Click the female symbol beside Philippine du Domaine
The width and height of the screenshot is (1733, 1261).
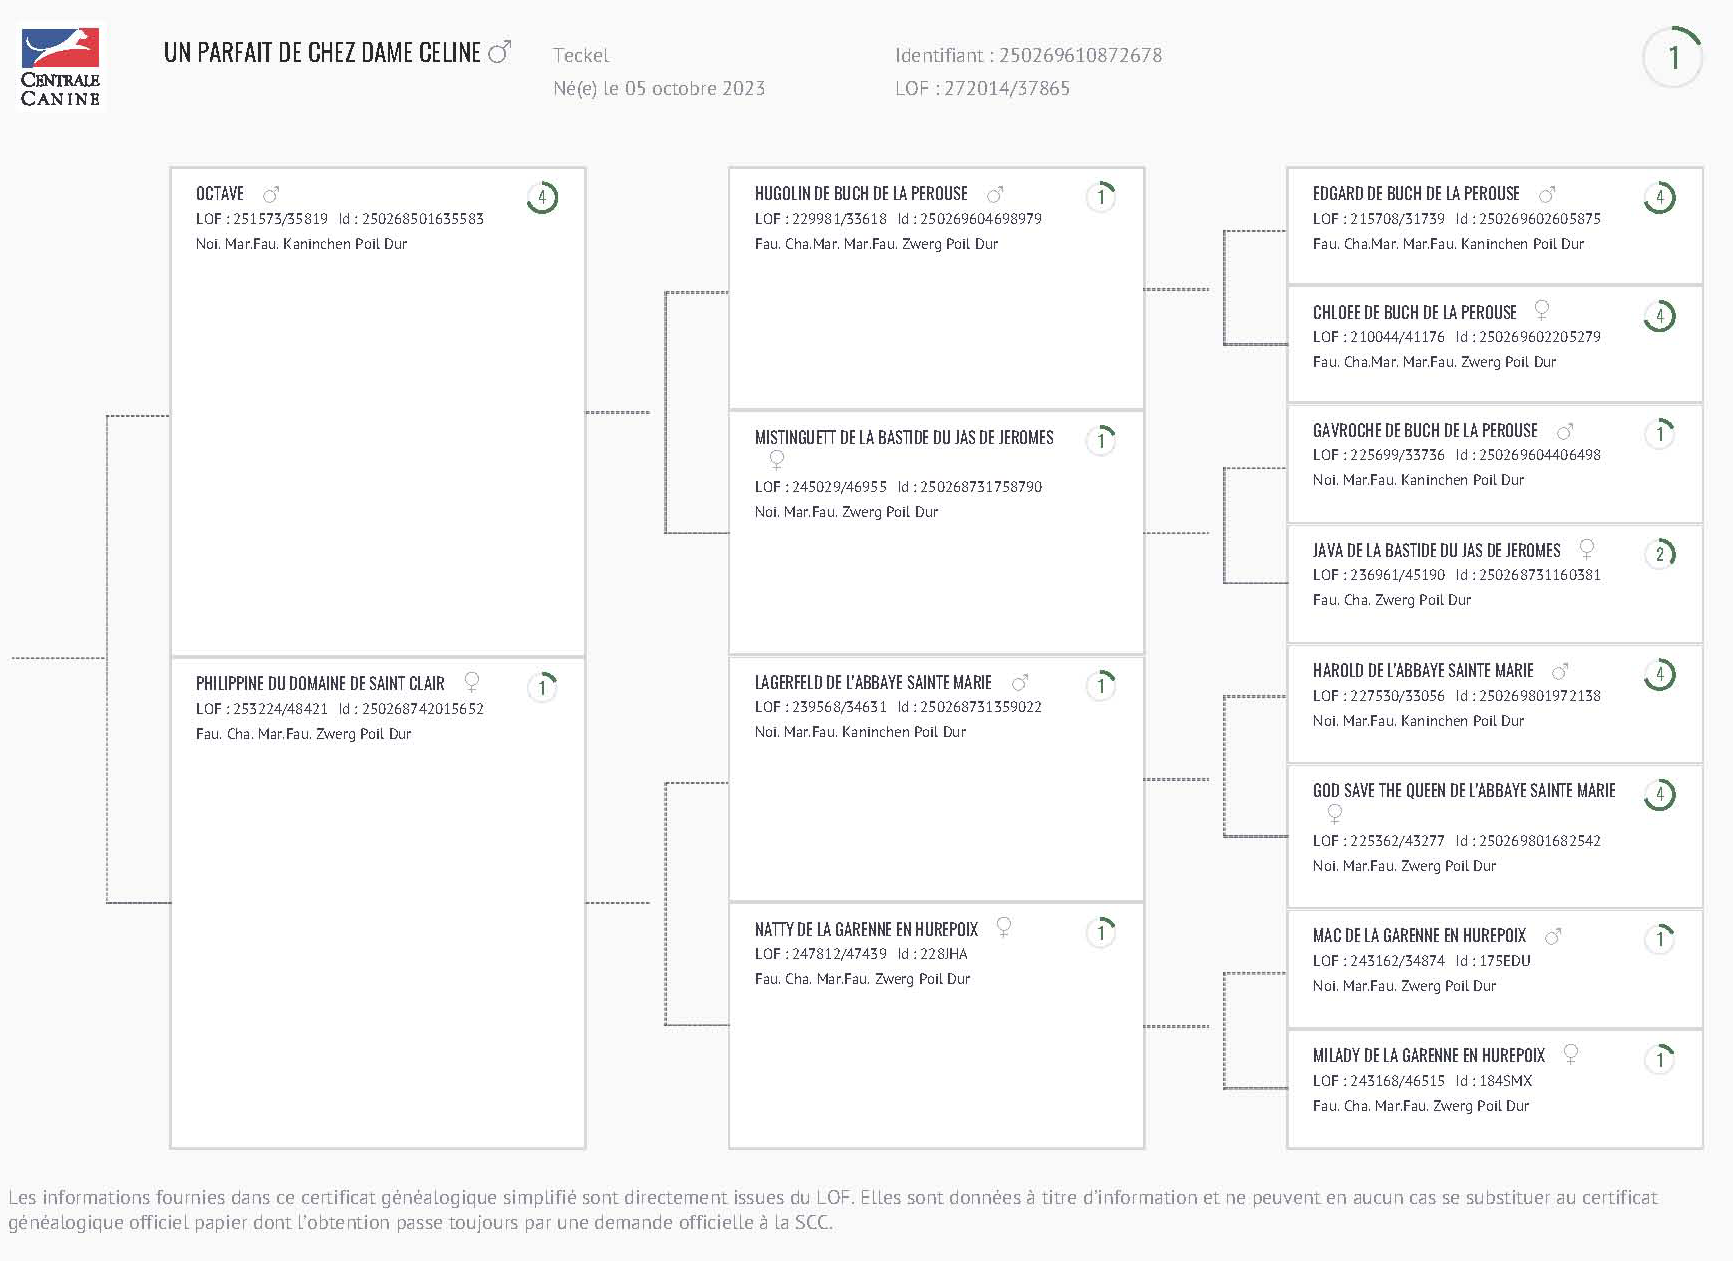[x=472, y=682]
